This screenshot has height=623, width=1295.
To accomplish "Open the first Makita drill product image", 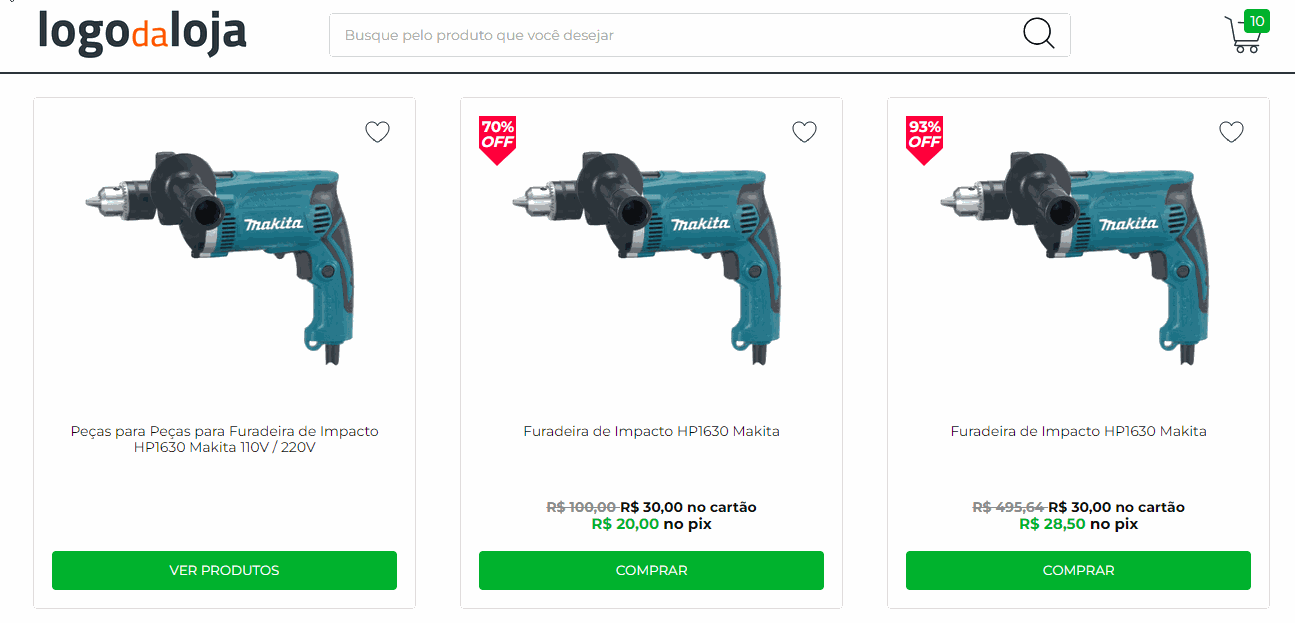I will 224,257.
